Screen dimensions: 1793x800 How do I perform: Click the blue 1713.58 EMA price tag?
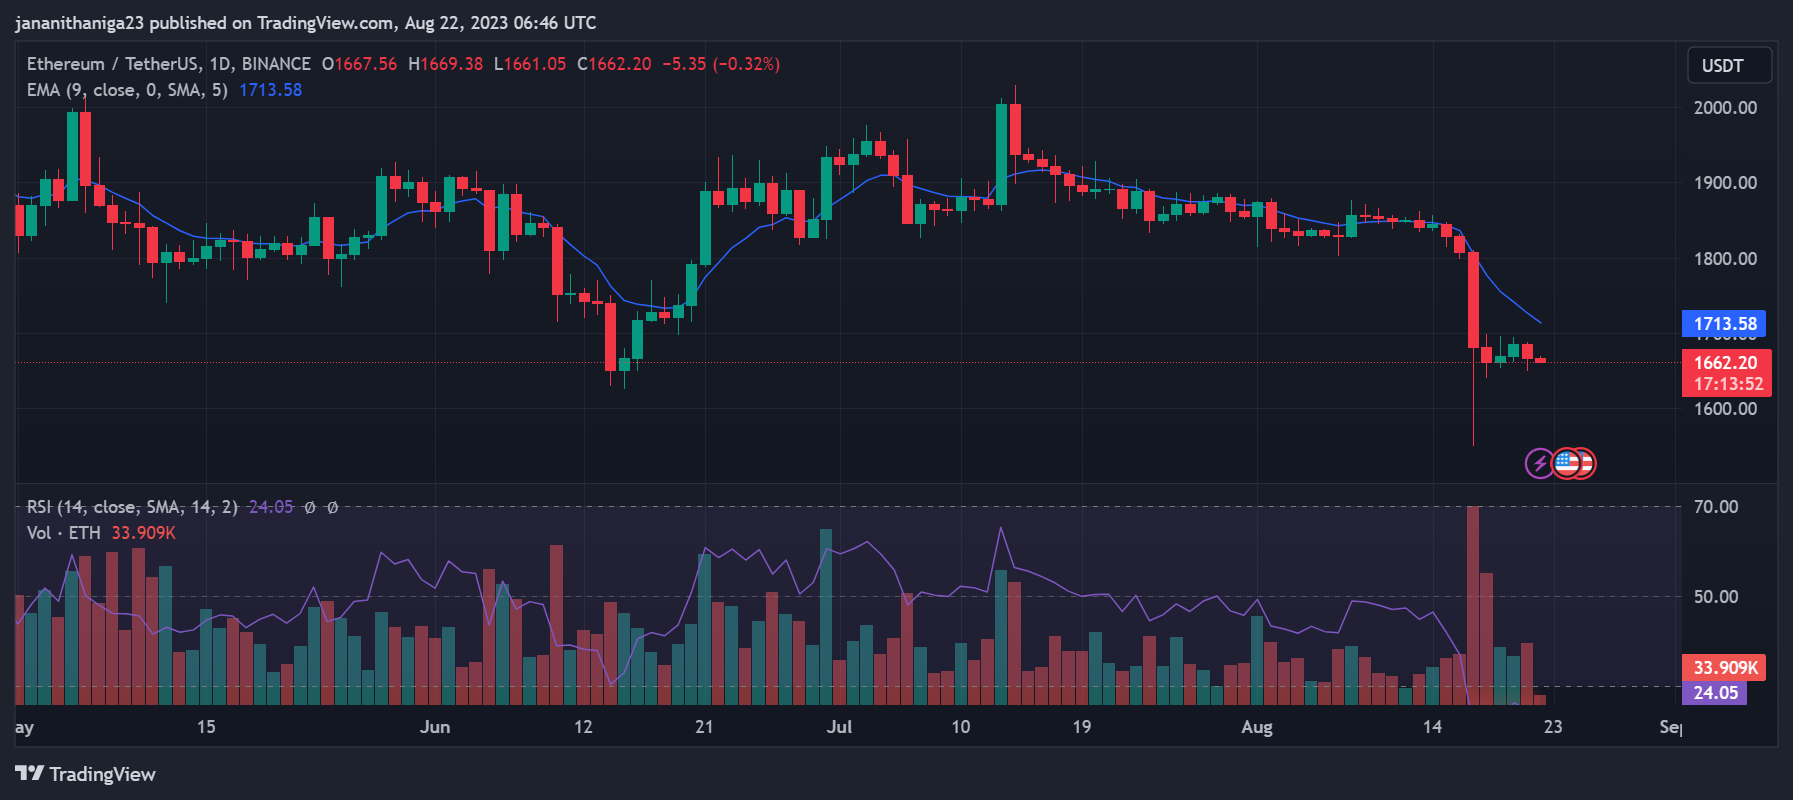(x=1724, y=324)
